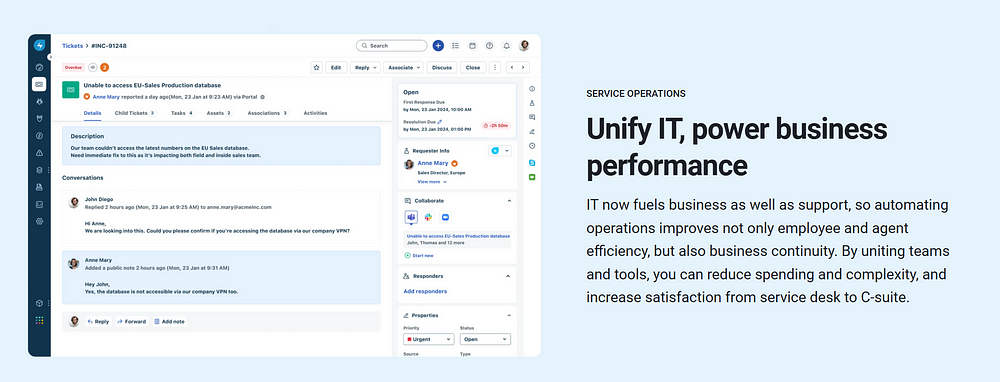Edit the resolution due pencil icon
Image resolution: width=1000 pixels, height=382 pixels.
[439, 121]
